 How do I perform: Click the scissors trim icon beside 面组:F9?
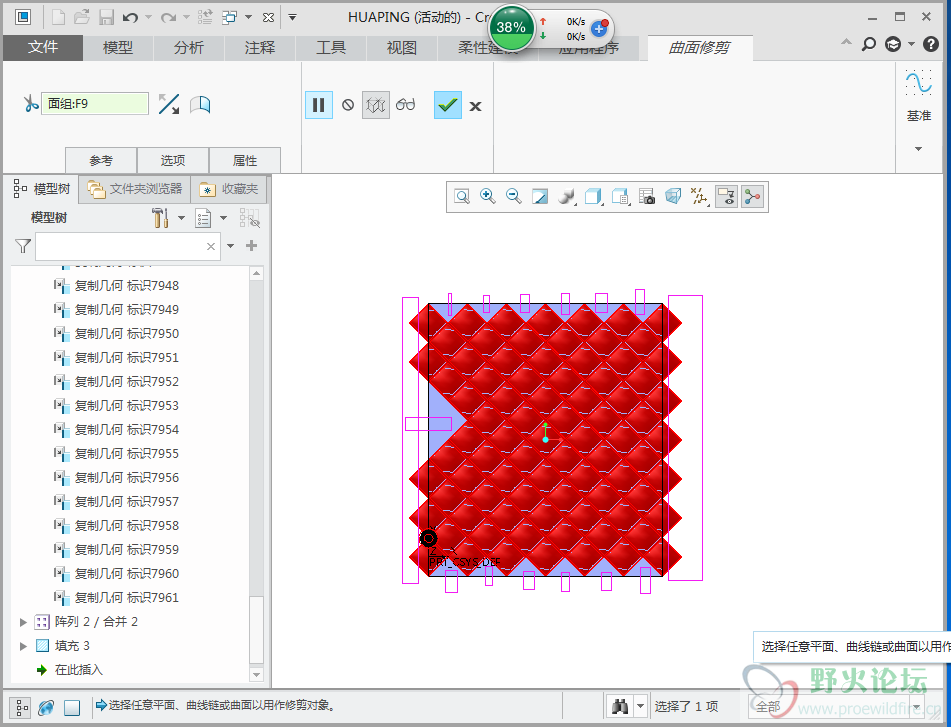[x=30, y=104]
